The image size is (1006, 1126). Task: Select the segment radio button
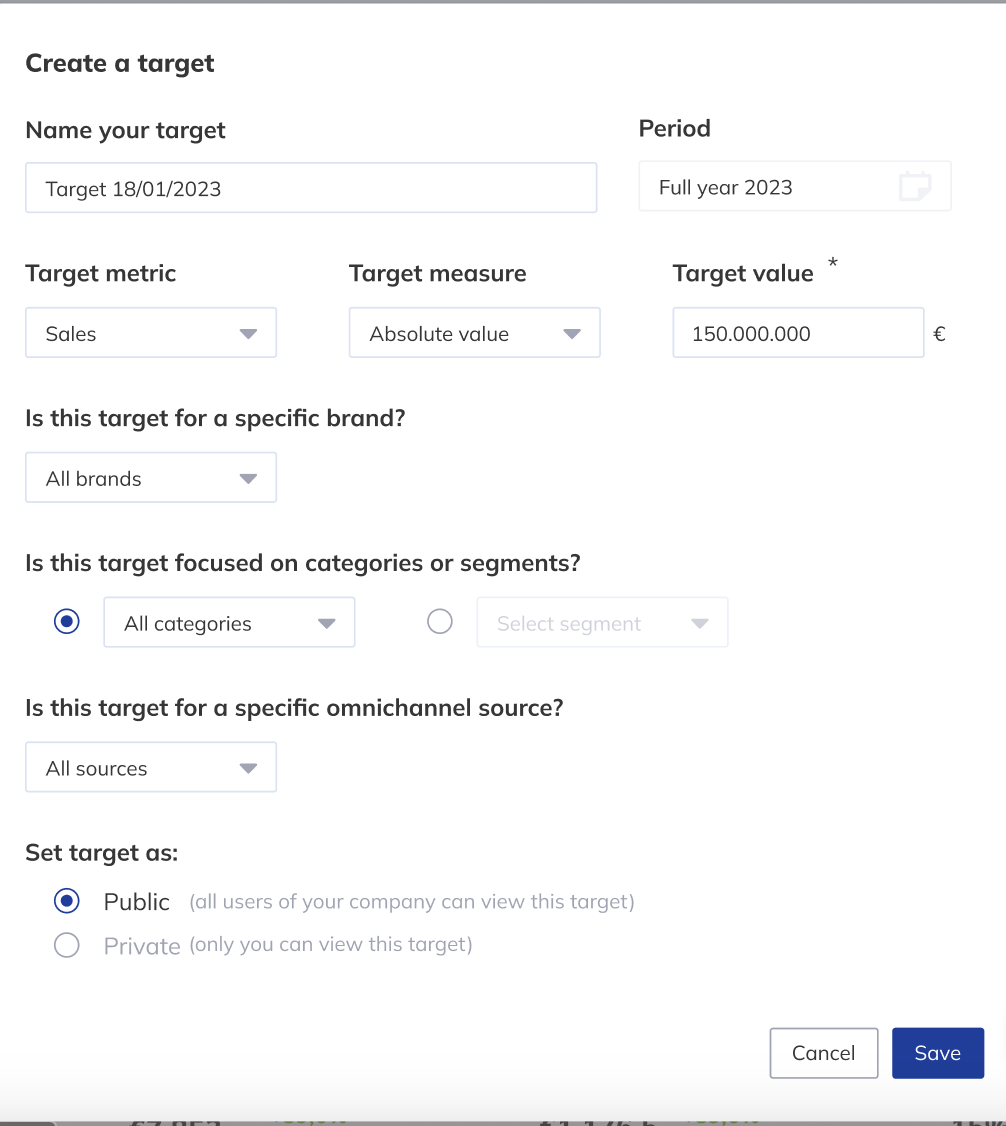tap(440, 622)
